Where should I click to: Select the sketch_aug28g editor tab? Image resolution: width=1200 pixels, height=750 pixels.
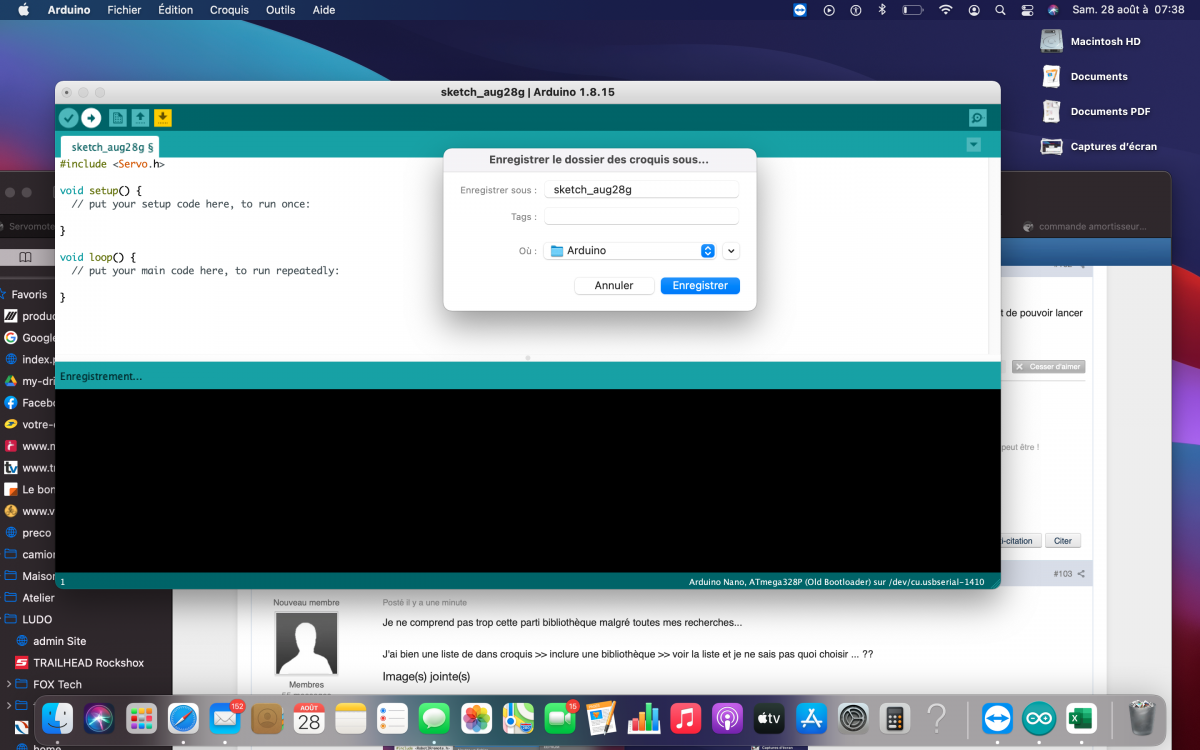[x=109, y=147]
